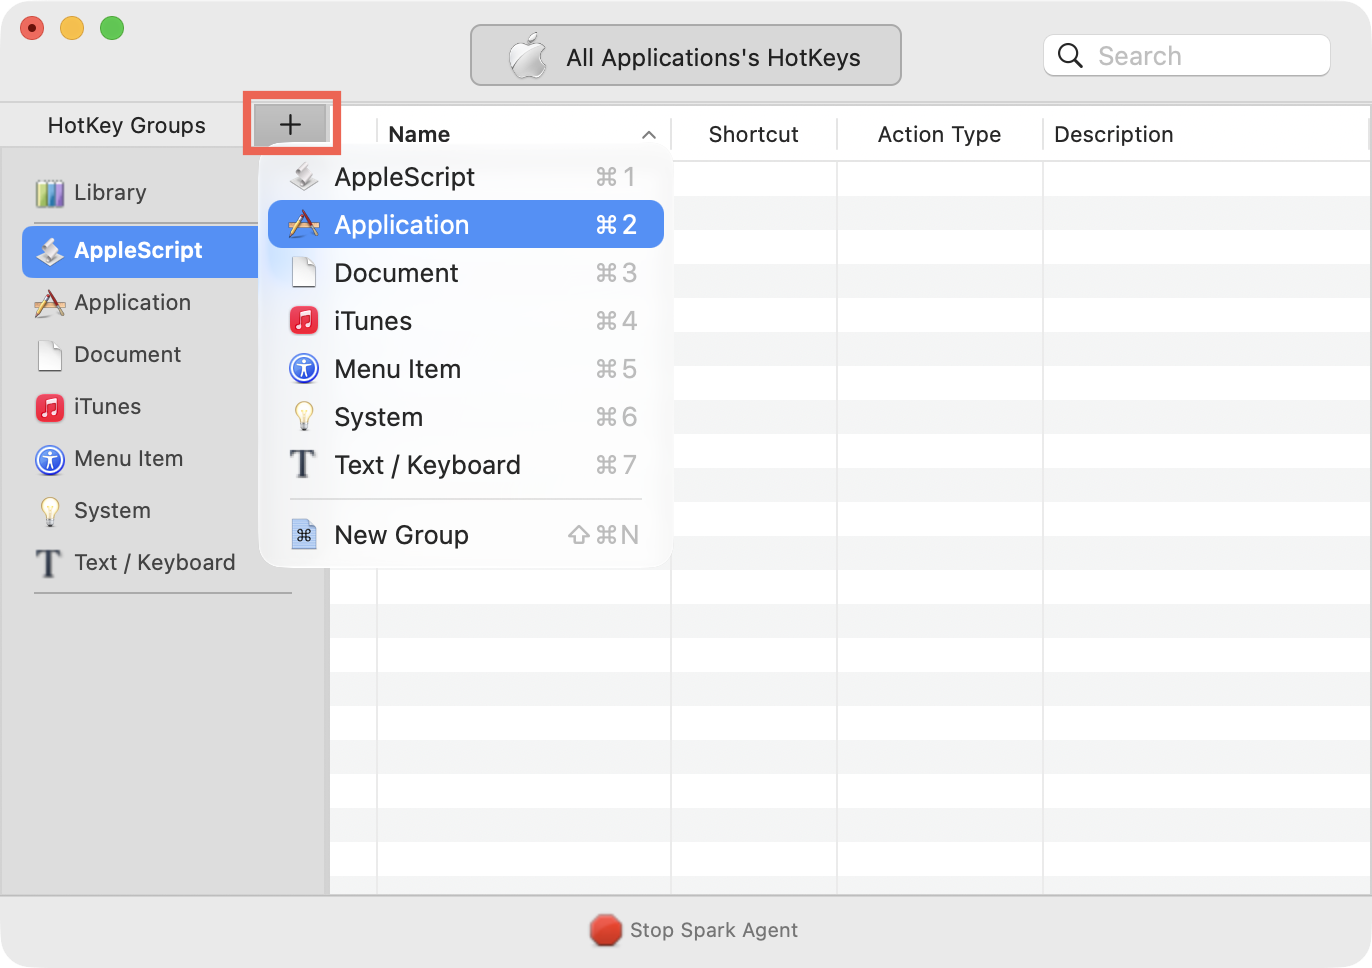Click the Document icon in popup menu
This screenshot has height=968, width=1372.
coord(304,273)
